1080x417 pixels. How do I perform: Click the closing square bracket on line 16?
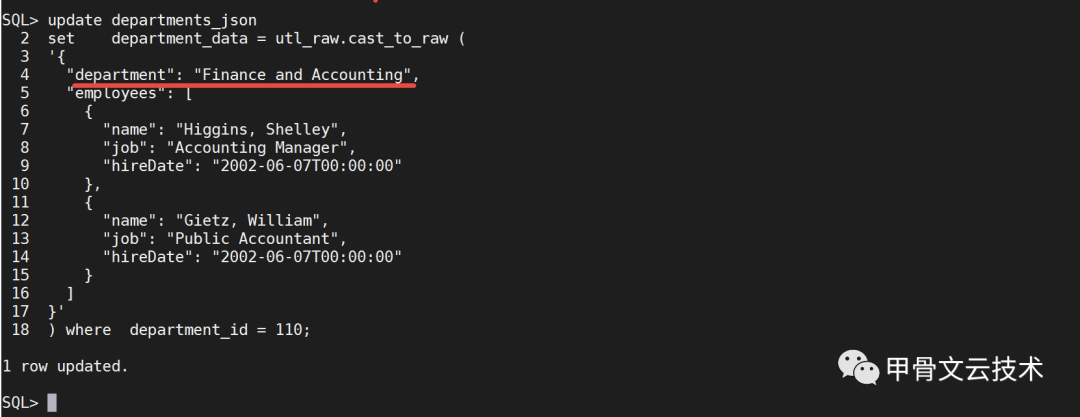70,293
